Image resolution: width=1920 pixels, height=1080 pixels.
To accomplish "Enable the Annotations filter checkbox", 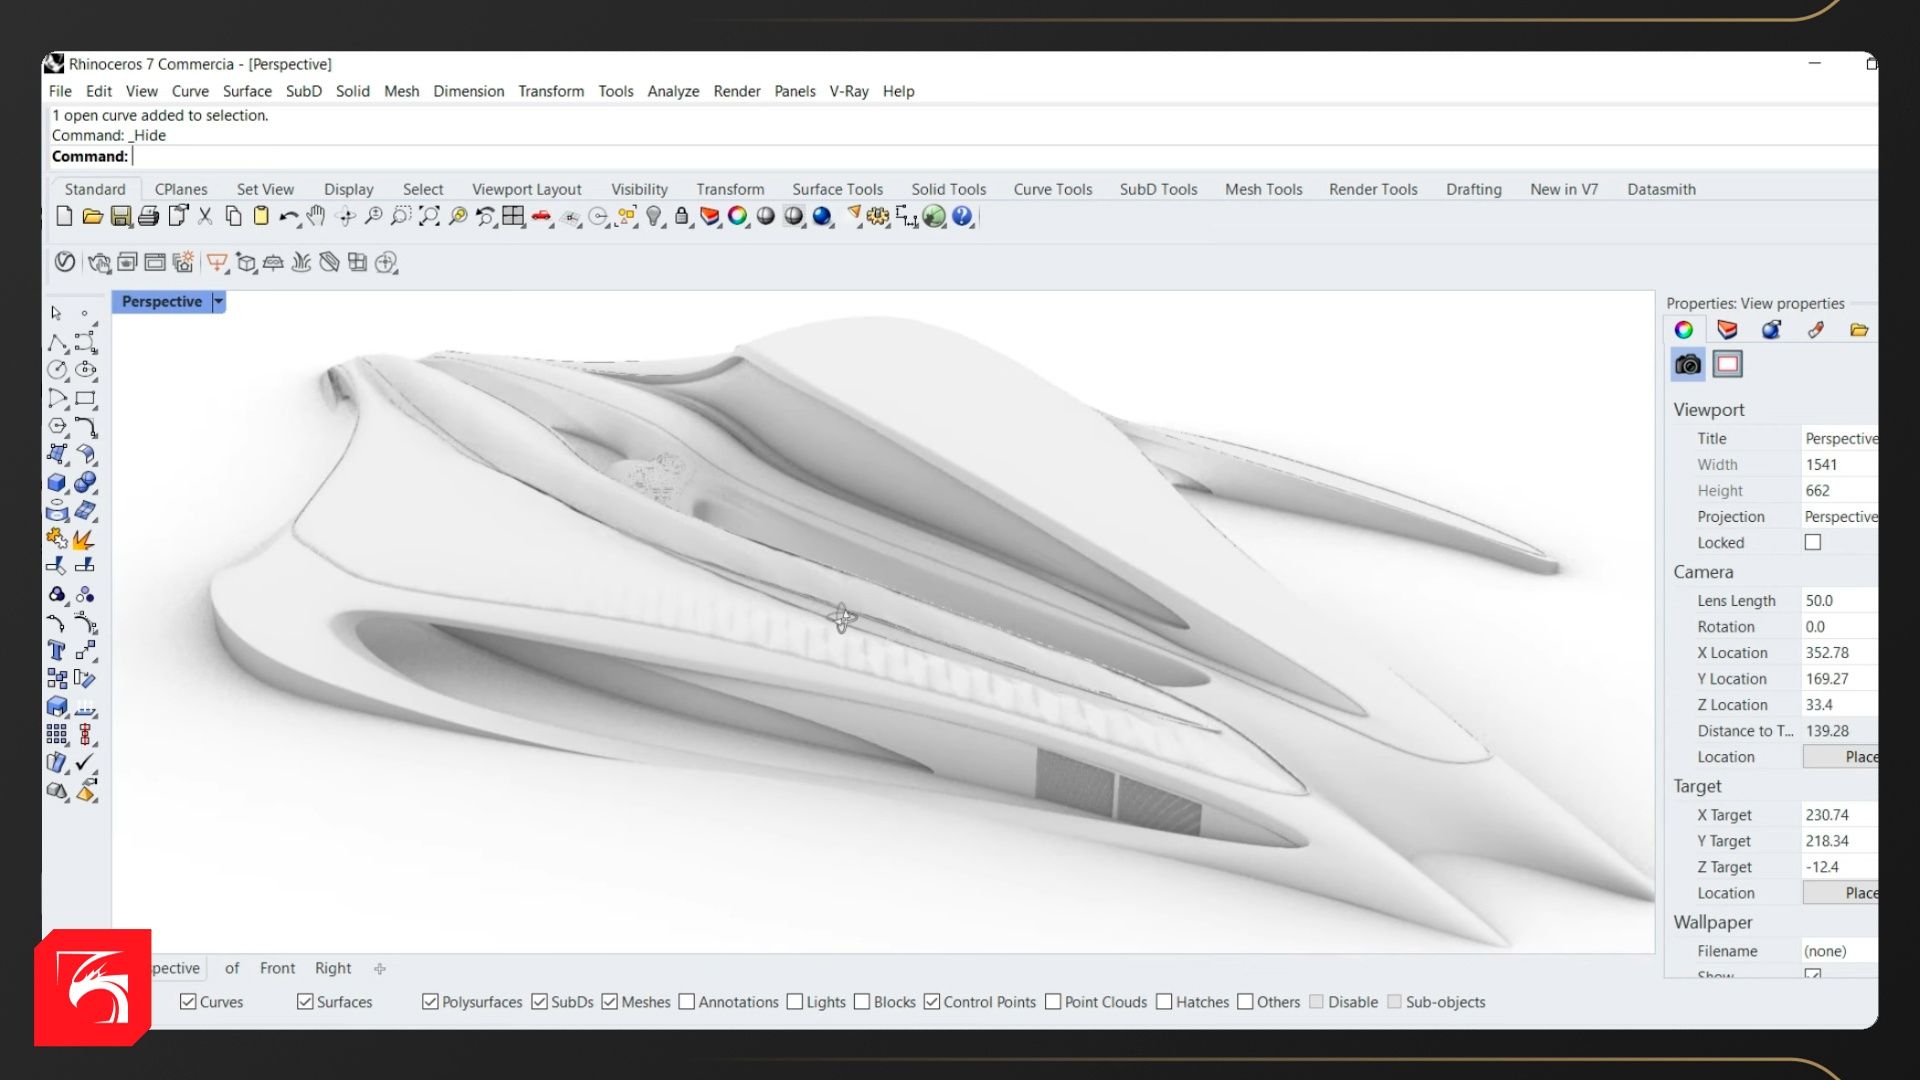I will 687,1002.
